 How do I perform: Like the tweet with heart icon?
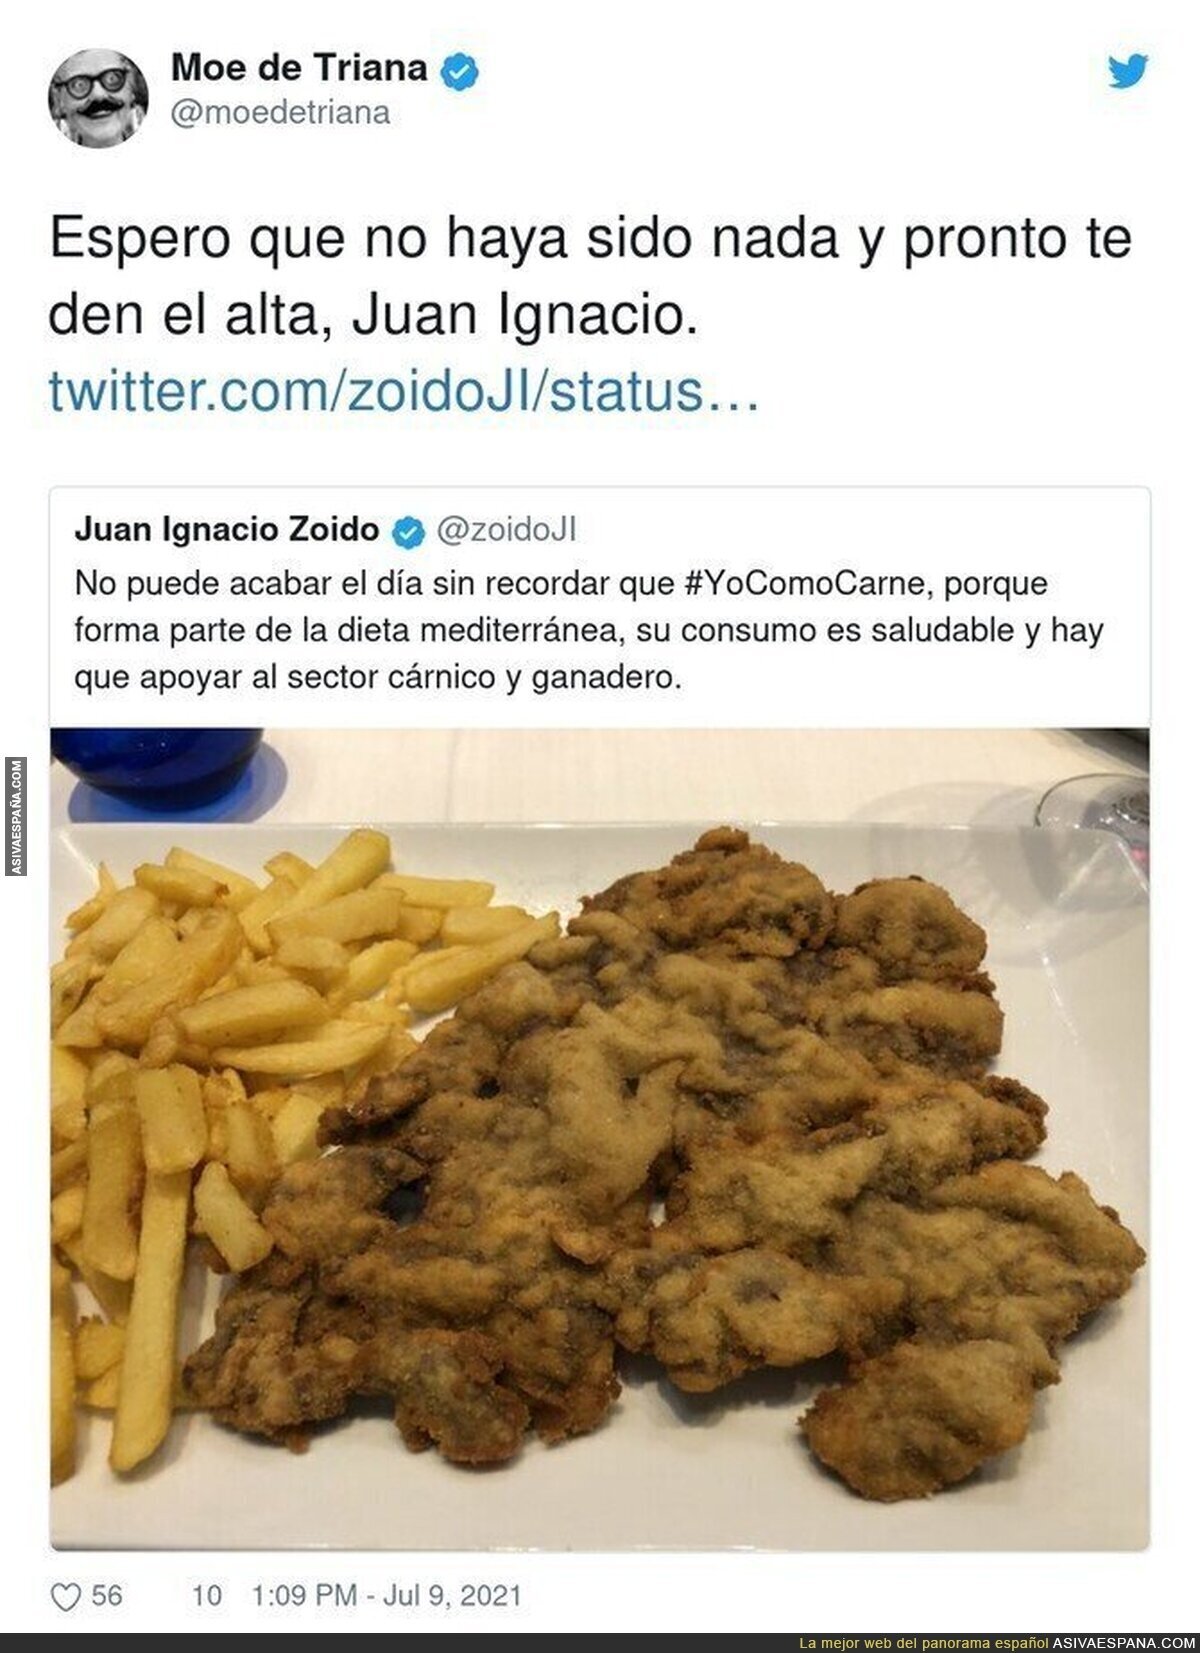[x=67, y=1594]
